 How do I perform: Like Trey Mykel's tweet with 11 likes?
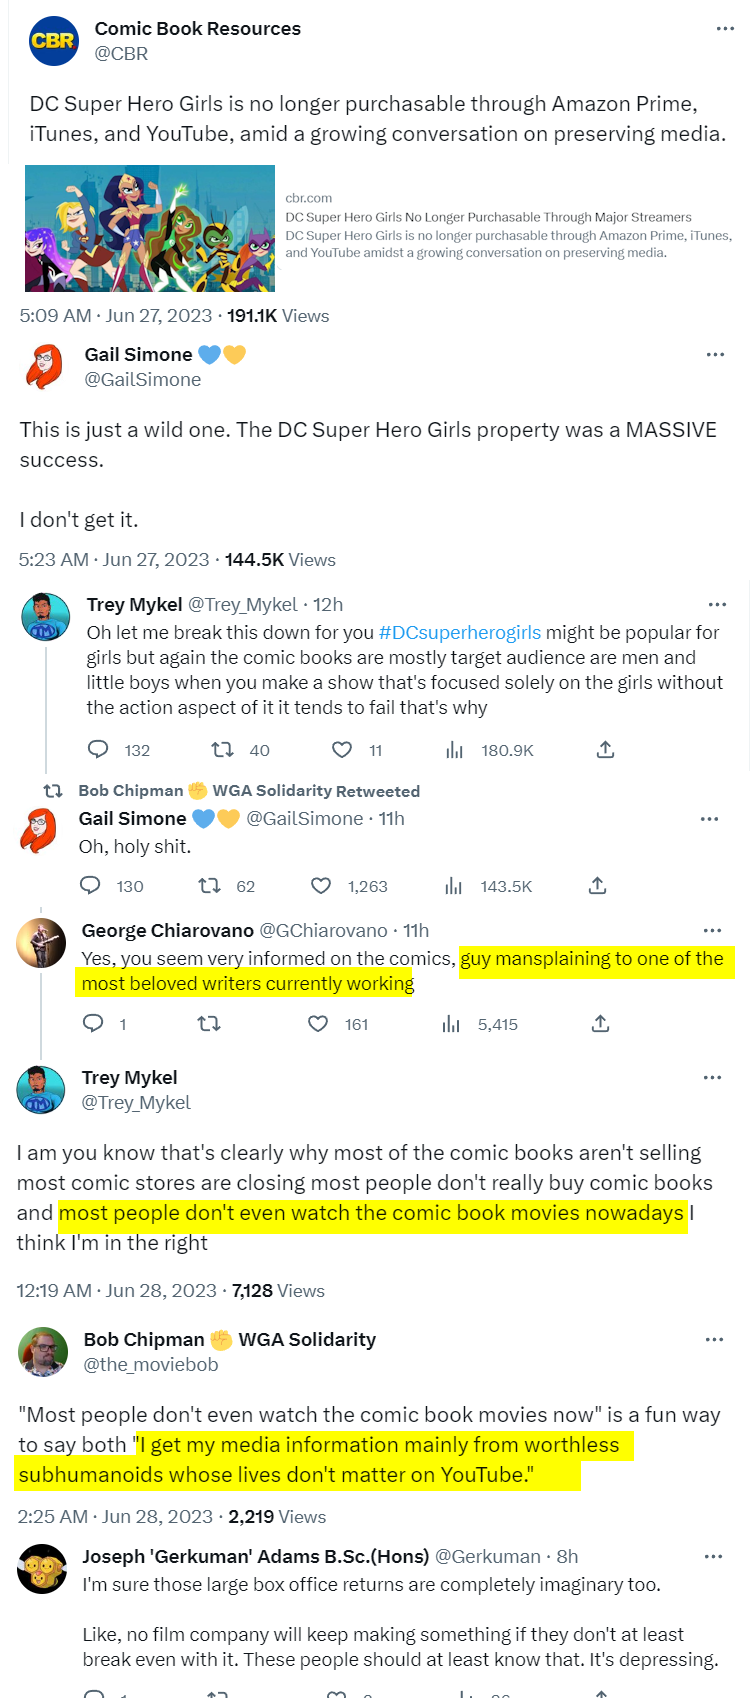click(342, 750)
